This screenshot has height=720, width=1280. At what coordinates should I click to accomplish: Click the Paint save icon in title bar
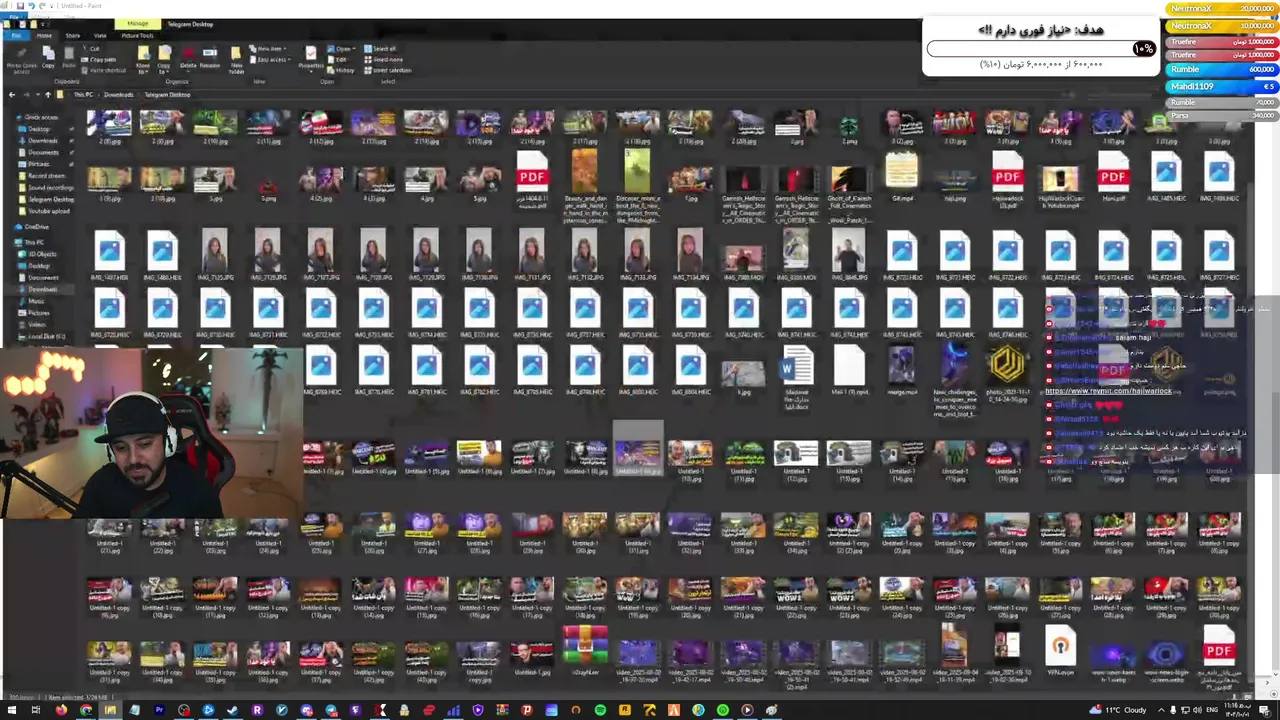20,6
